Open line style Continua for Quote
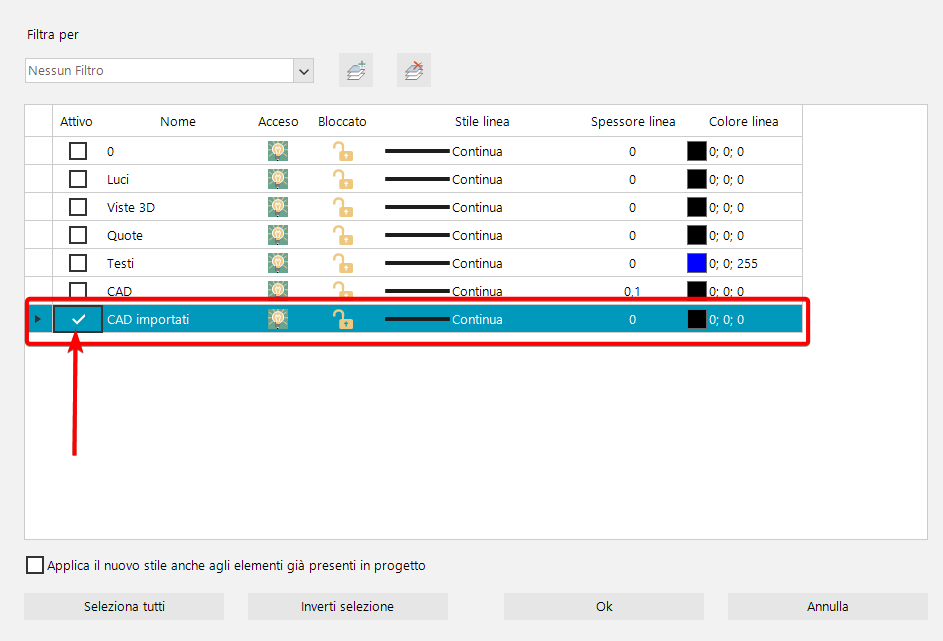Screen dimensions: 943x641 point(444,235)
